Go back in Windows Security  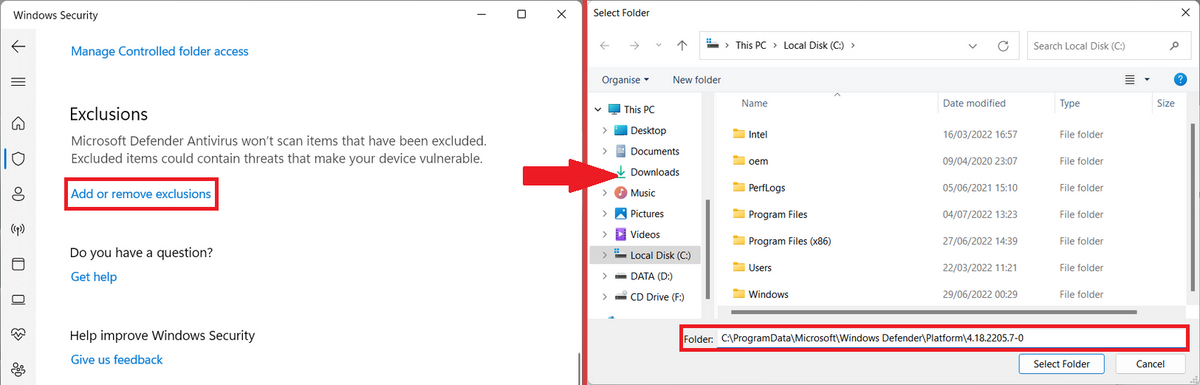(18, 47)
